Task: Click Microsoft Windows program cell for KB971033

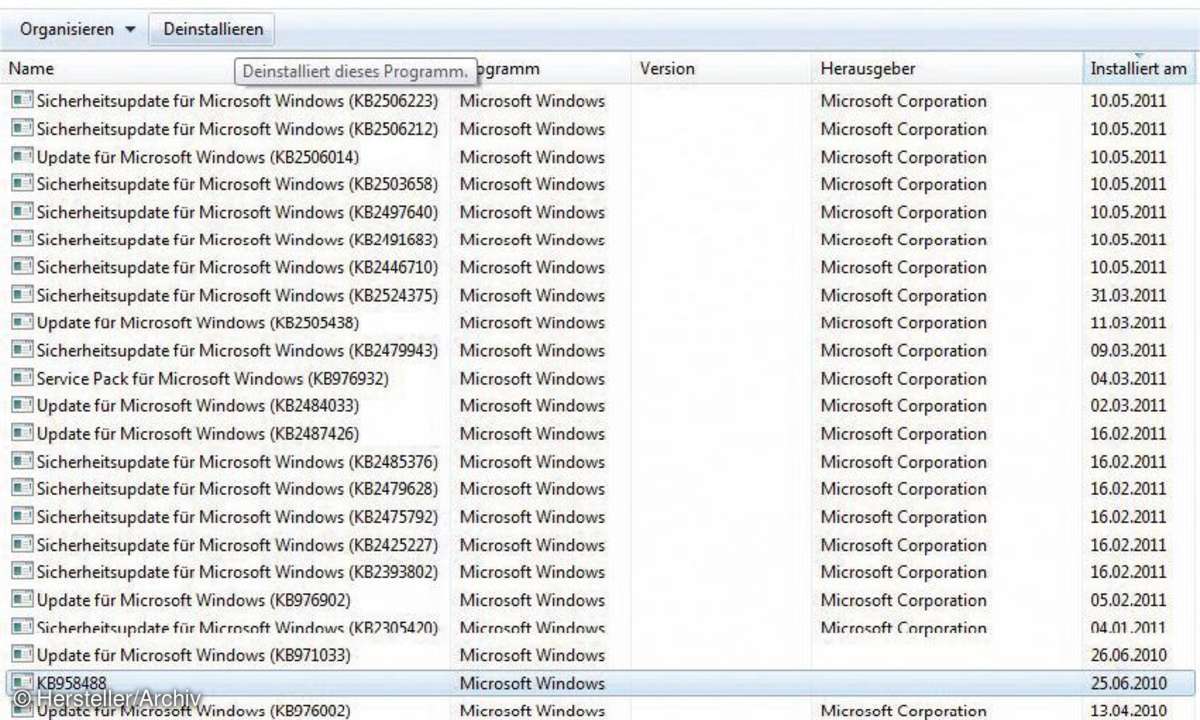Action: [532, 655]
